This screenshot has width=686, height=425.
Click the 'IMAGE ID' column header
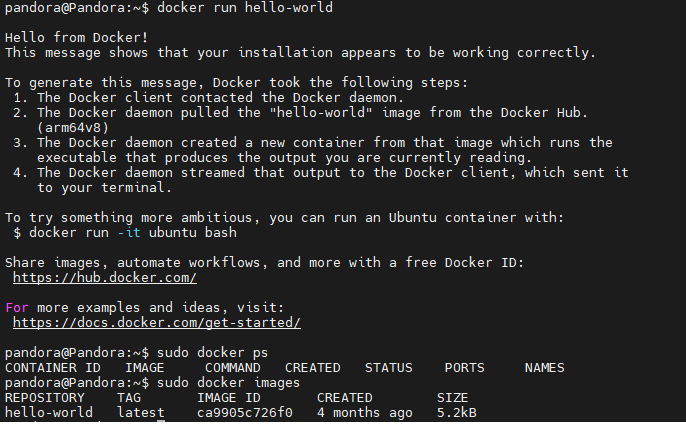coord(229,398)
